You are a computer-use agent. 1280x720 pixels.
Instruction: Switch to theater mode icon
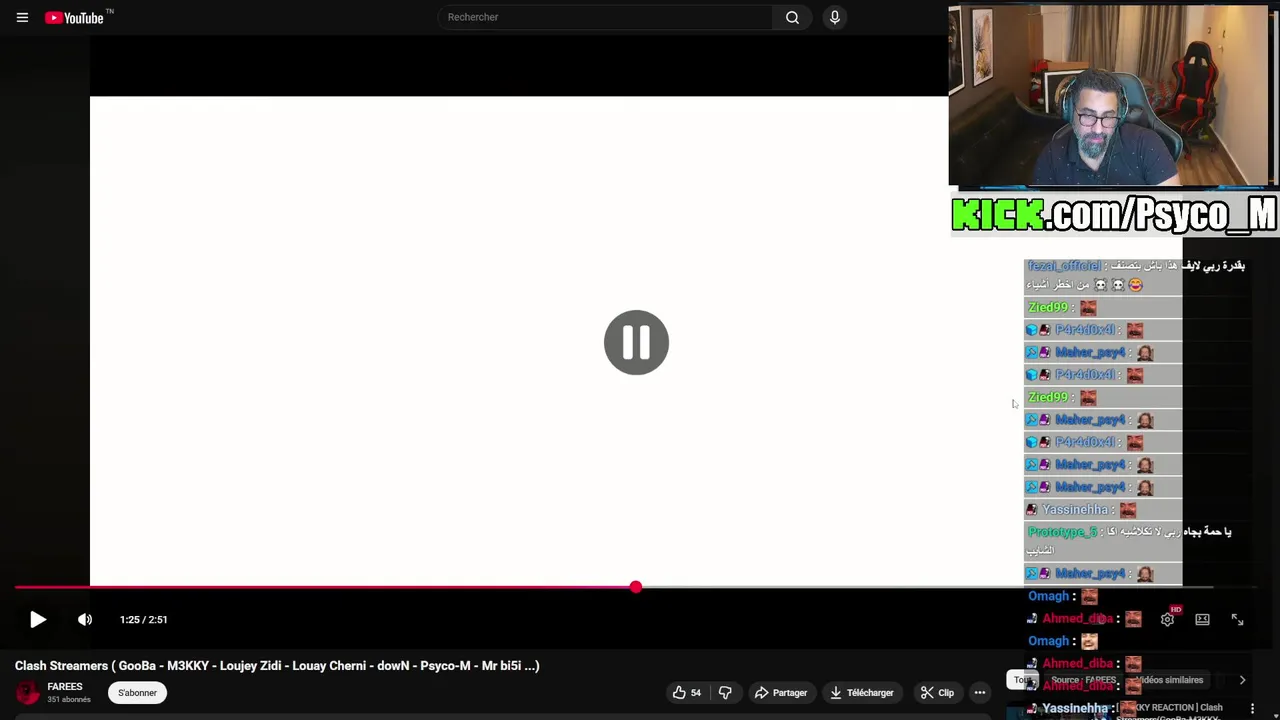(1202, 620)
